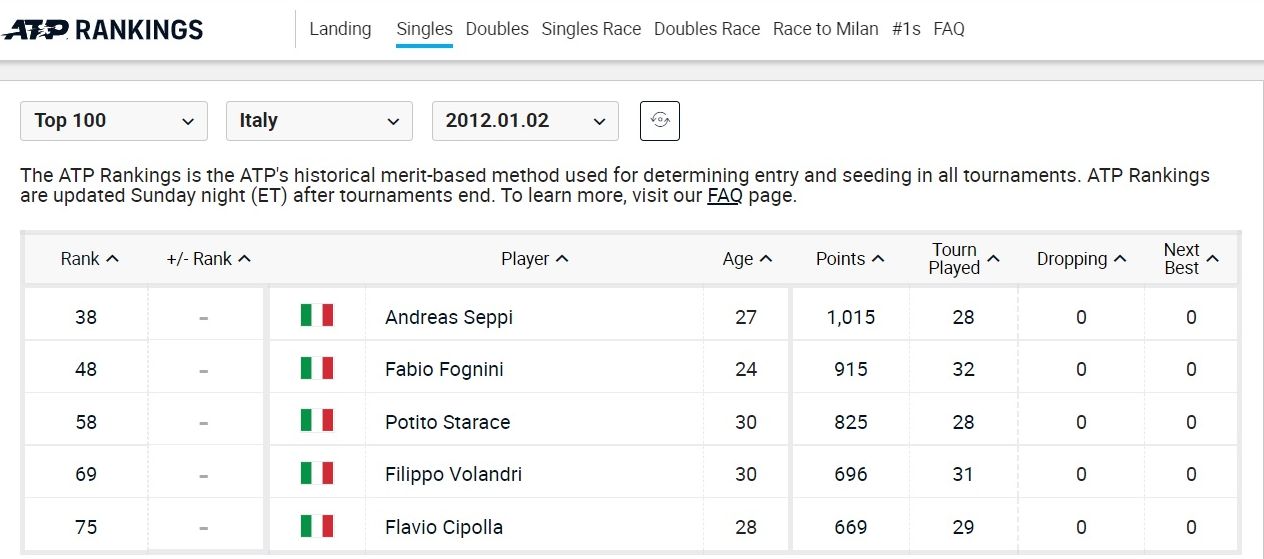Open the Top 100 dropdown
The height and width of the screenshot is (559, 1264).
tap(114, 121)
